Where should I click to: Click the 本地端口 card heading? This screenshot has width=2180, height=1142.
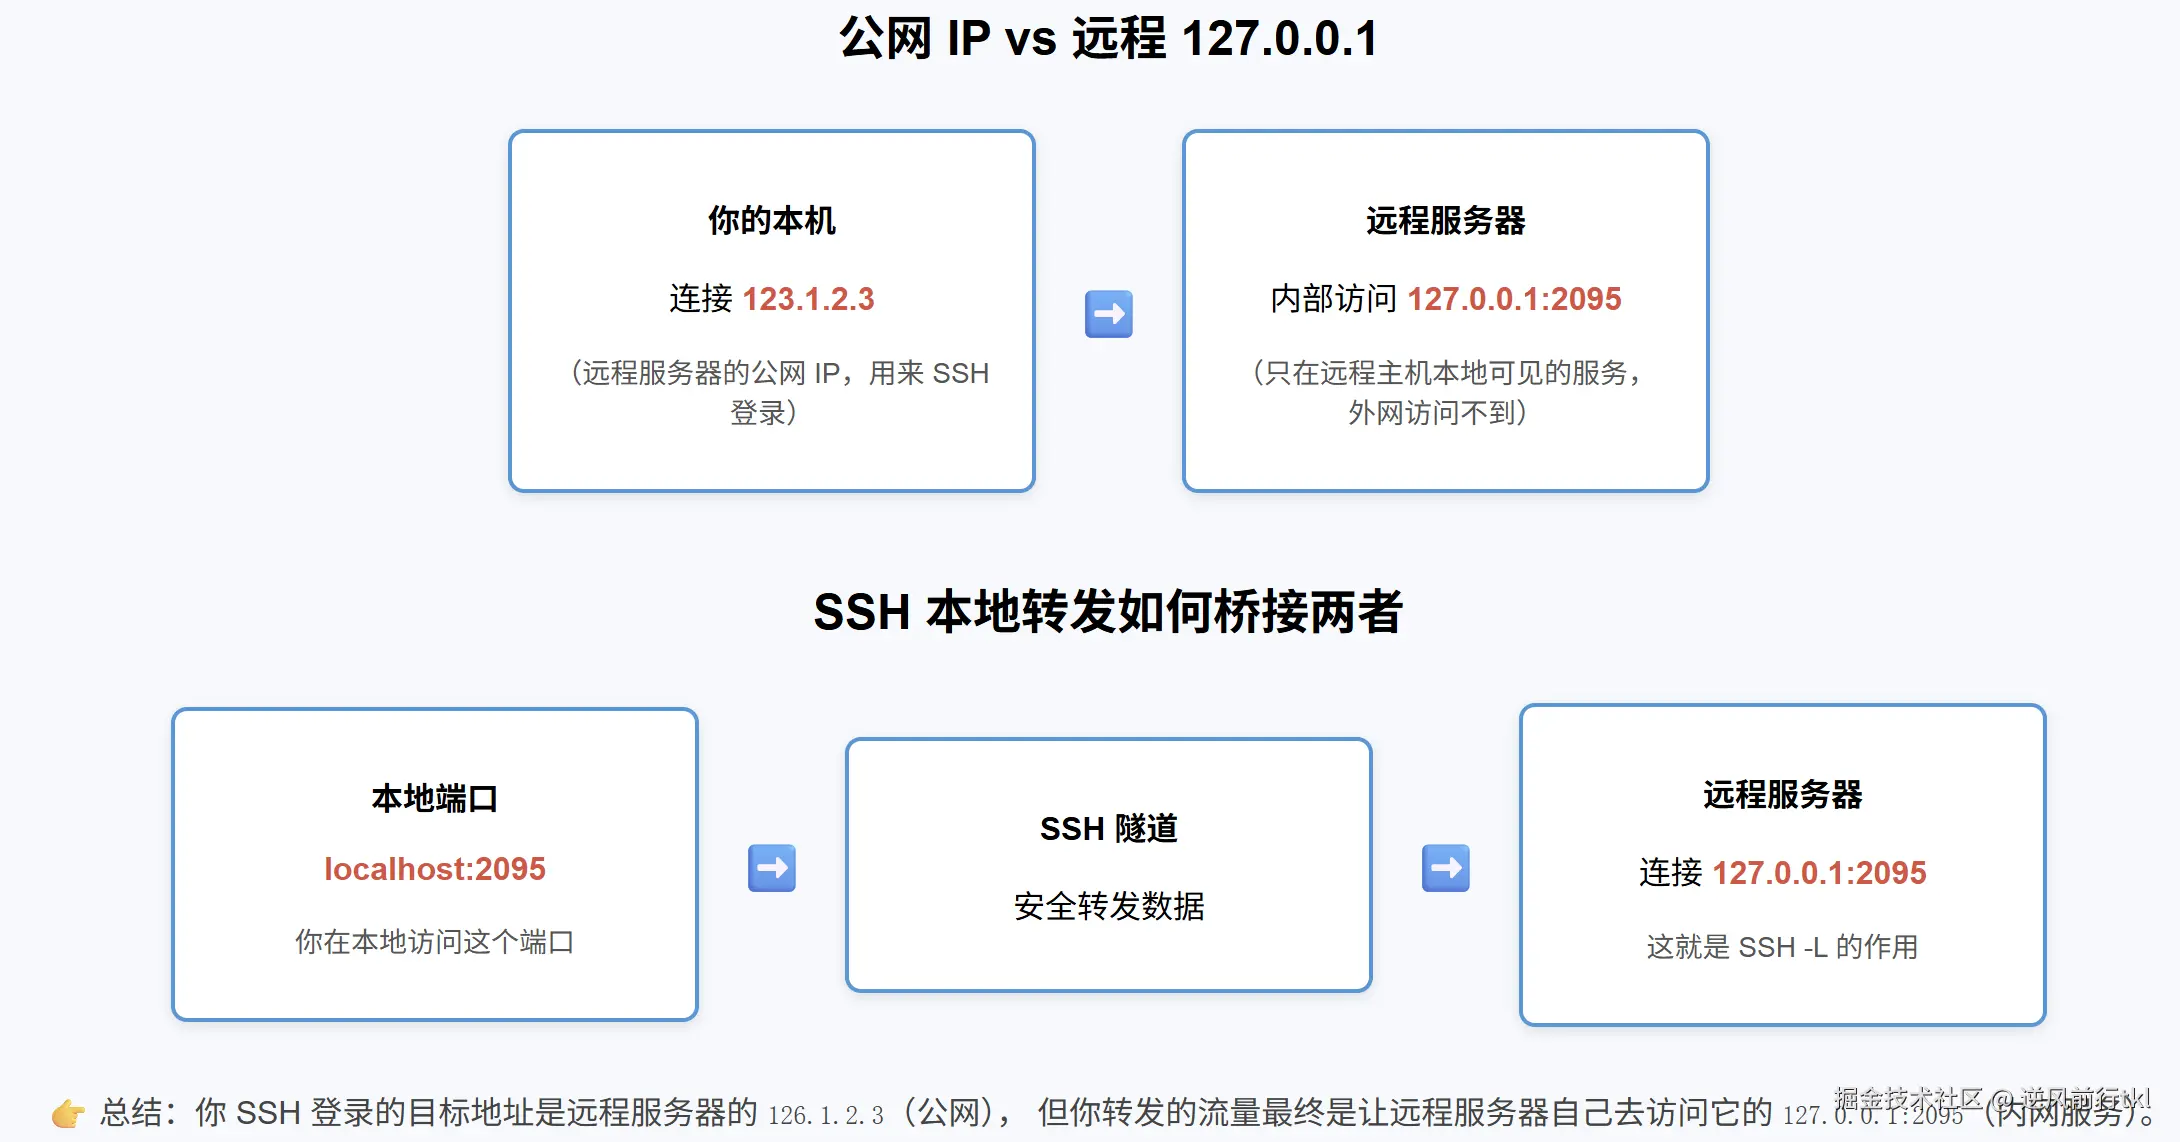[x=435, y=798]
